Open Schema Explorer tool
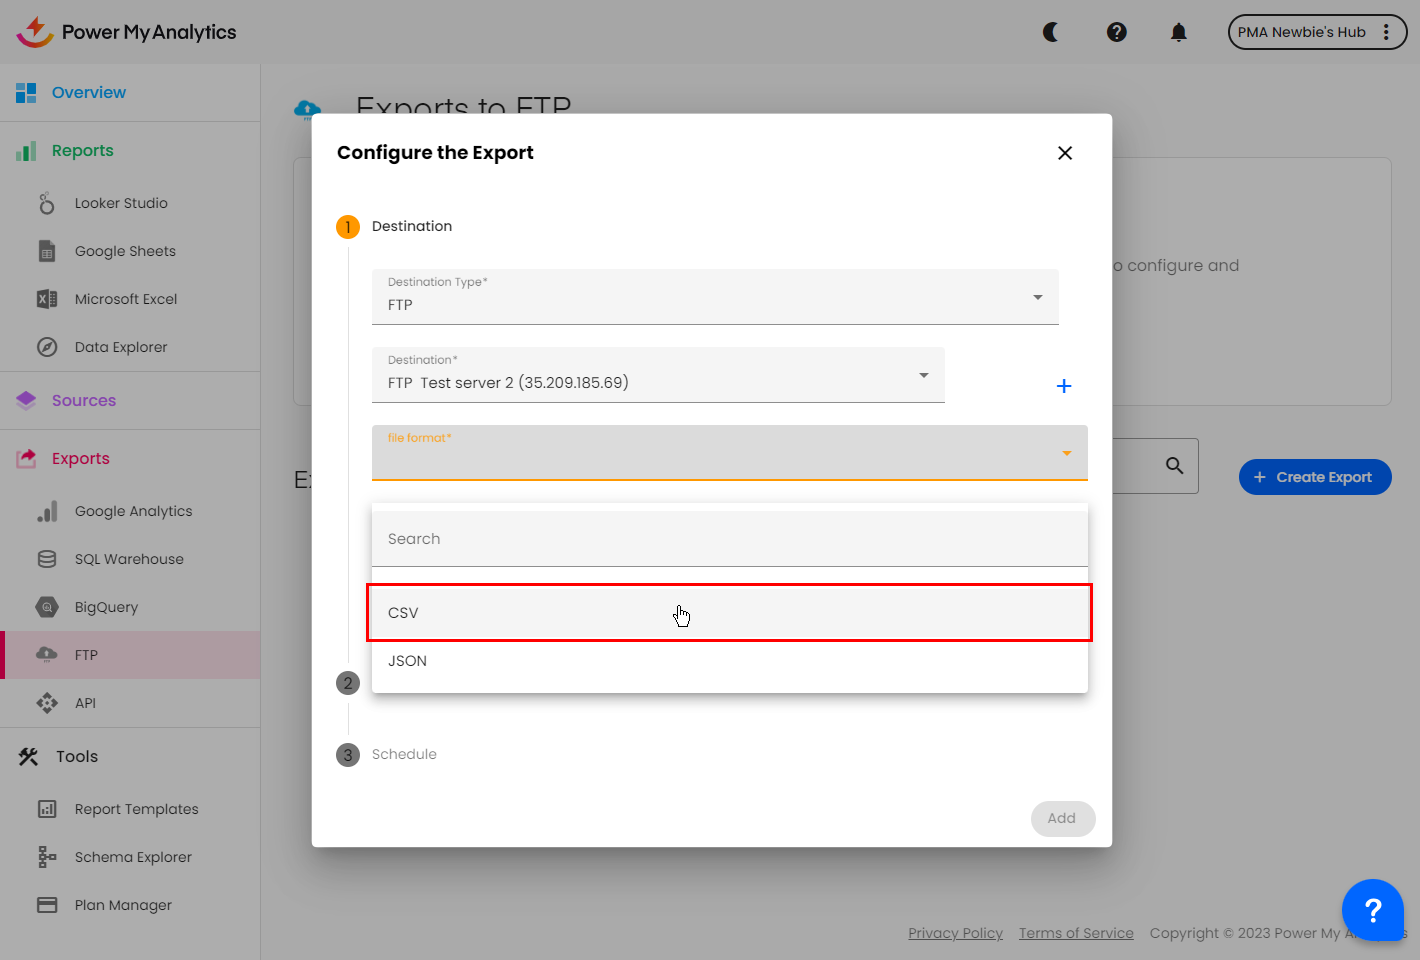The width and height of the screenshot is (1420, 960). pos(133,857)
